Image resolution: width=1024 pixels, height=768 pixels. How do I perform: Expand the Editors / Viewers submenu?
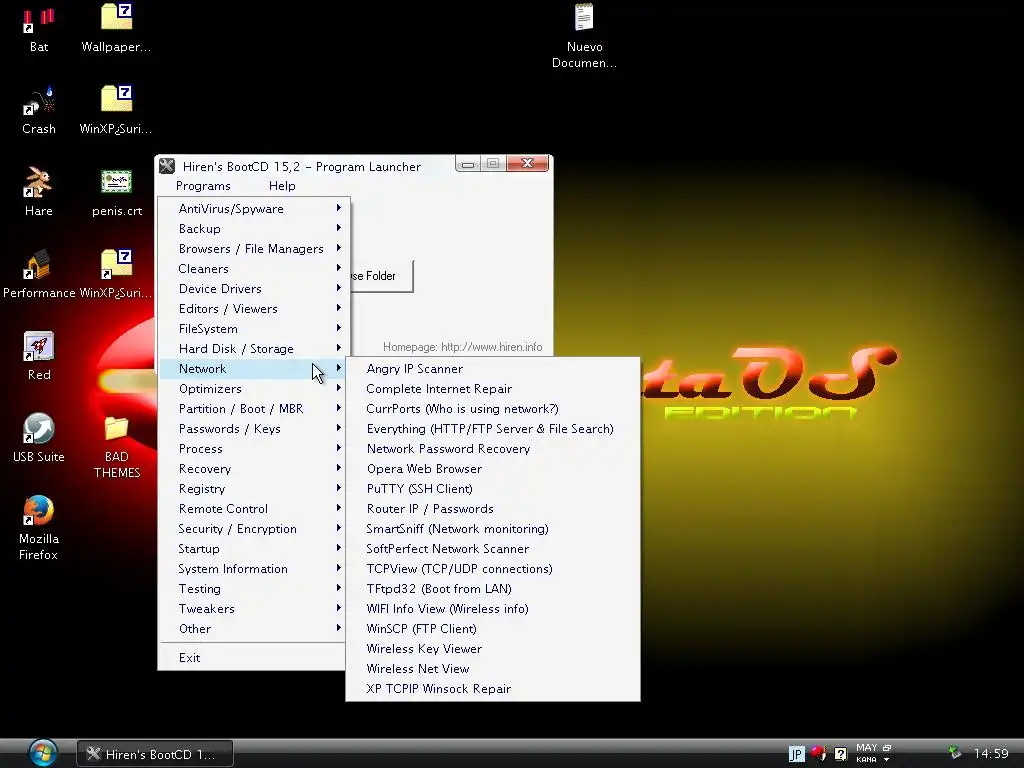254,309
